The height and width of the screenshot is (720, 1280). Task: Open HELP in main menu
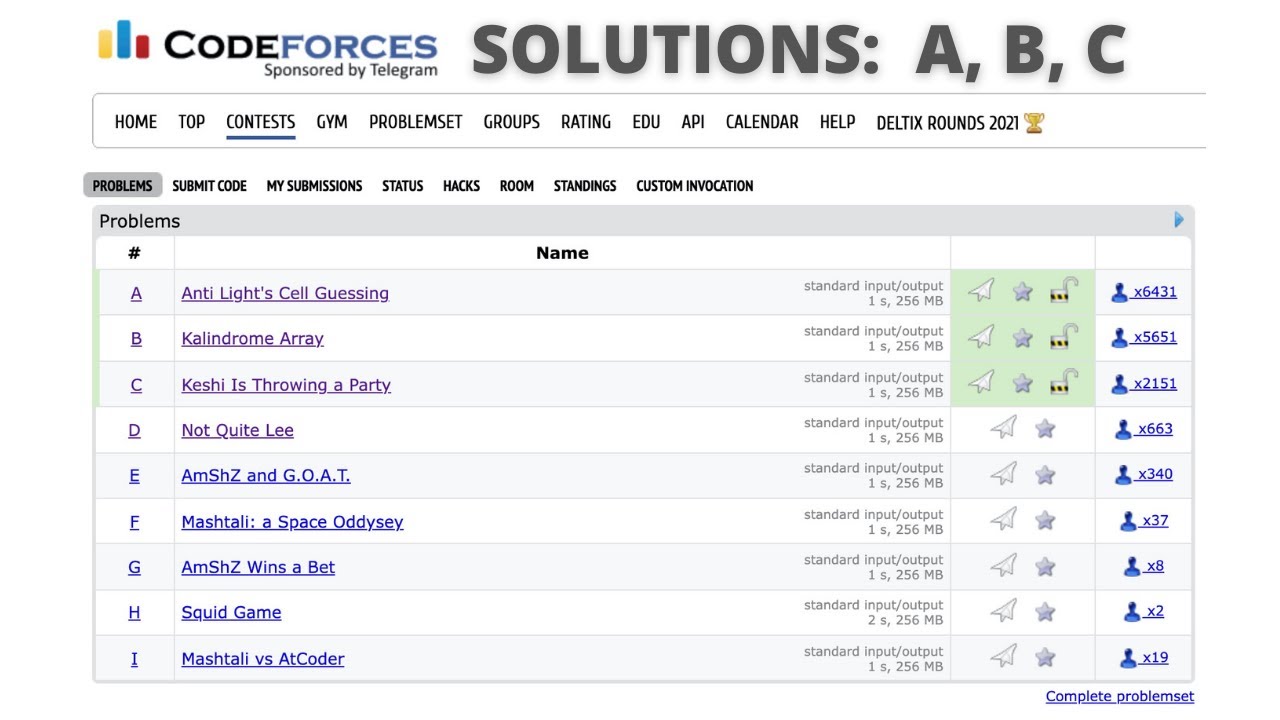point(837,122)
